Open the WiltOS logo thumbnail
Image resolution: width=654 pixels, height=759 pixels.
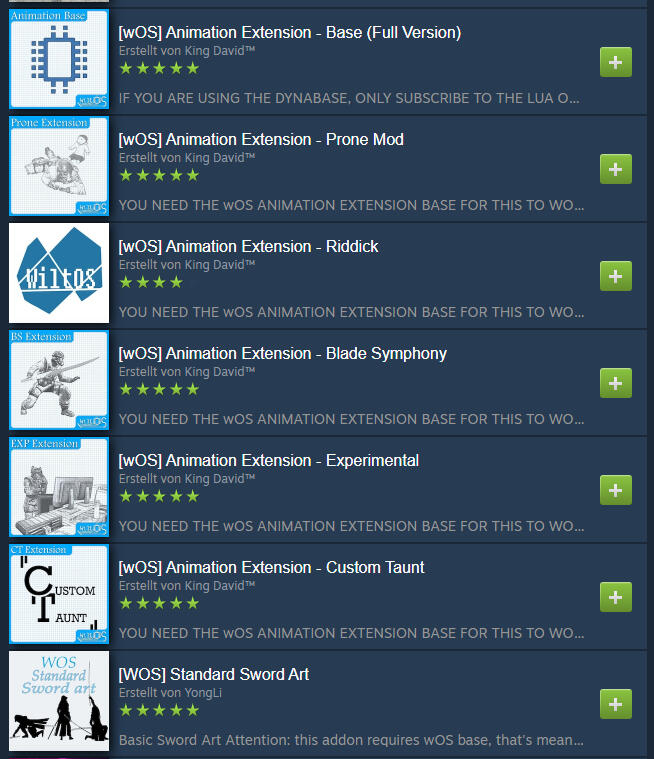tap(59, 273)
